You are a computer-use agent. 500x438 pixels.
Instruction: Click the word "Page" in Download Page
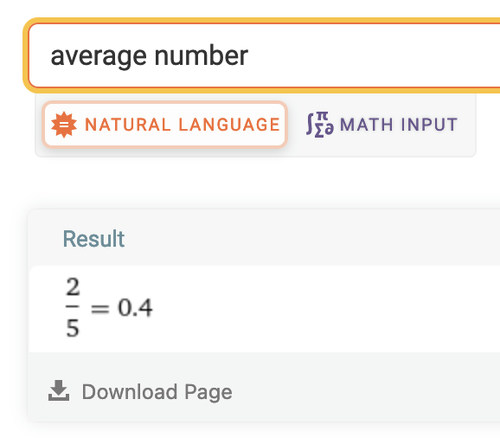pos(208,392)
